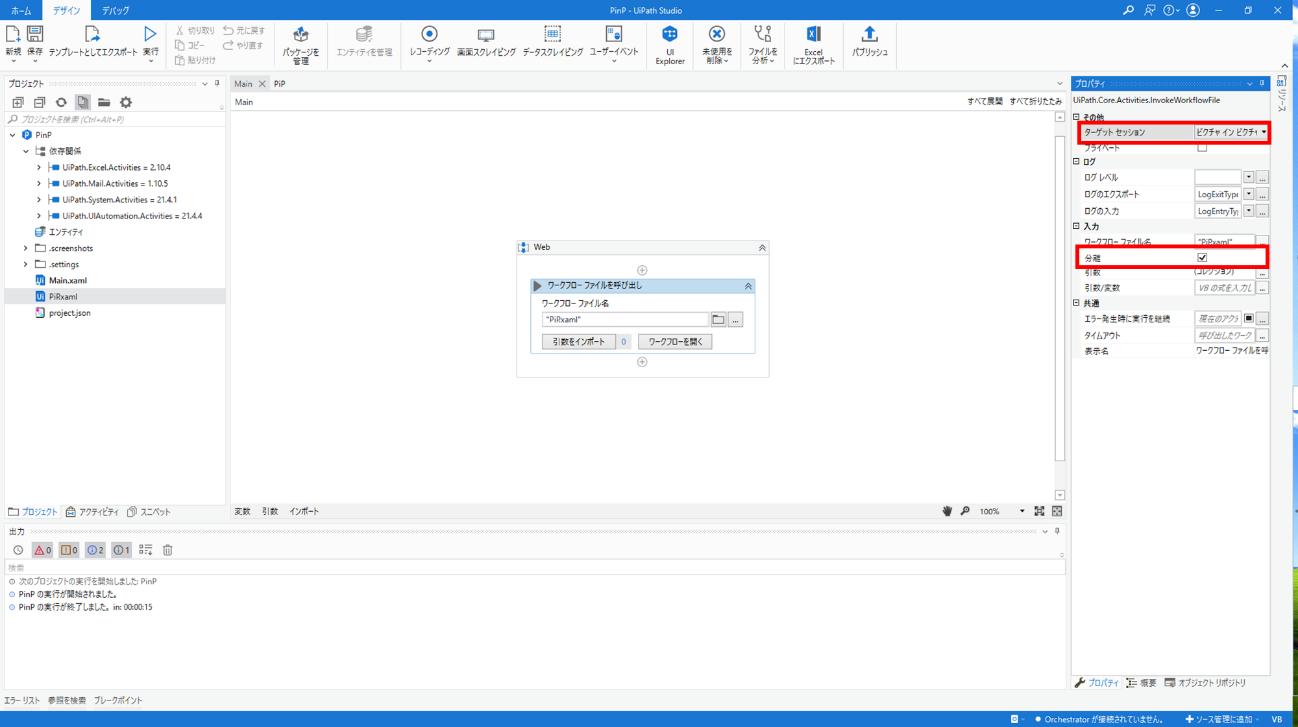1298x727 pixels.
Task: Select Main.xaml in project tree
Action: pos(68,281)
